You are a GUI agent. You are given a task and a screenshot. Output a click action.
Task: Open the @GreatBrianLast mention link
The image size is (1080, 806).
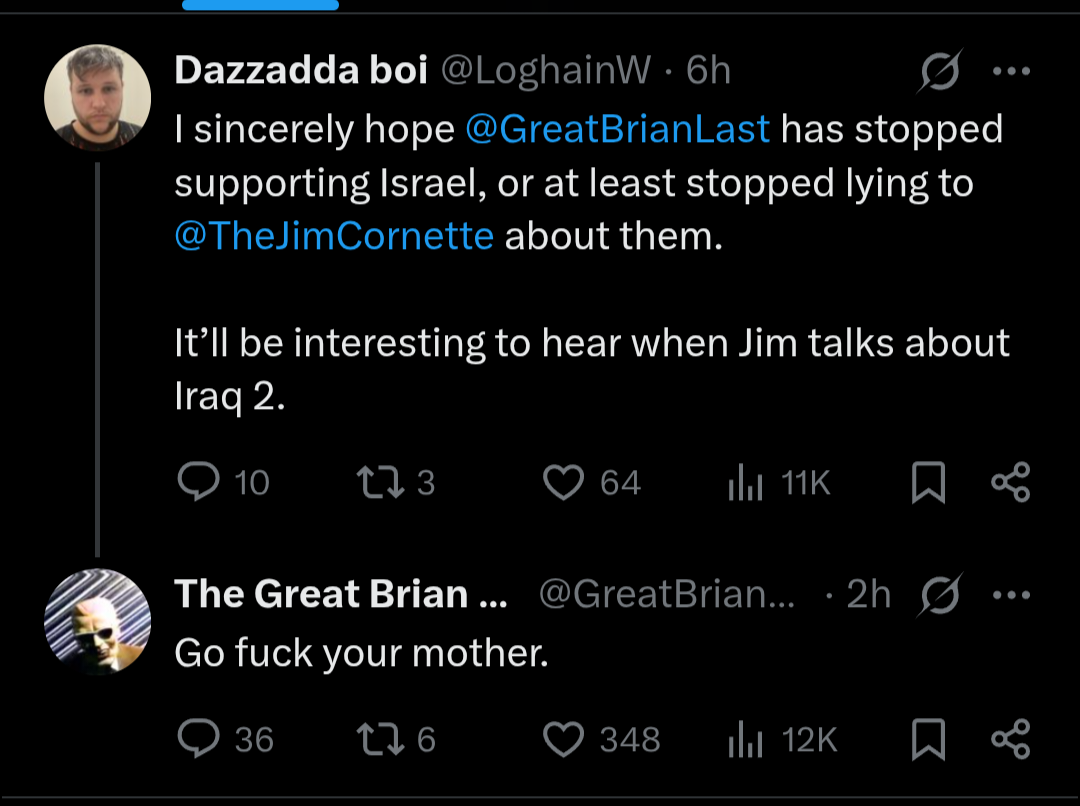[x=618, y=130]
